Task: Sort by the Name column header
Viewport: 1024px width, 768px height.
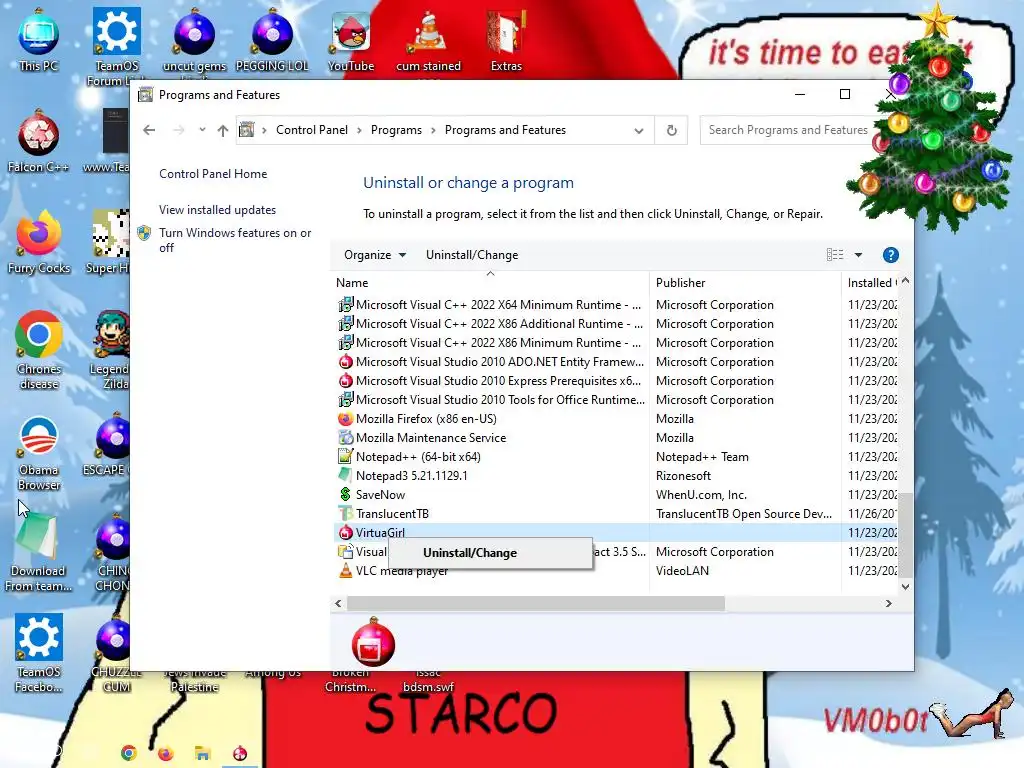Action: (x=490, y=283)
